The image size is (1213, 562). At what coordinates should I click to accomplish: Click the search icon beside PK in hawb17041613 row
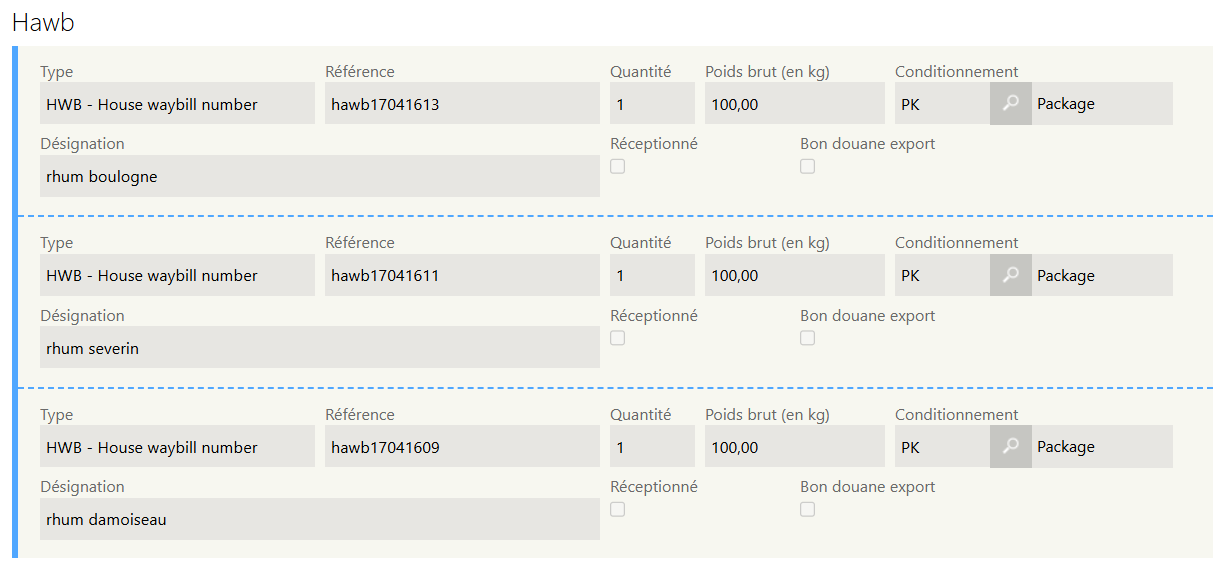pyautogui.click(x=1010, y=104)
